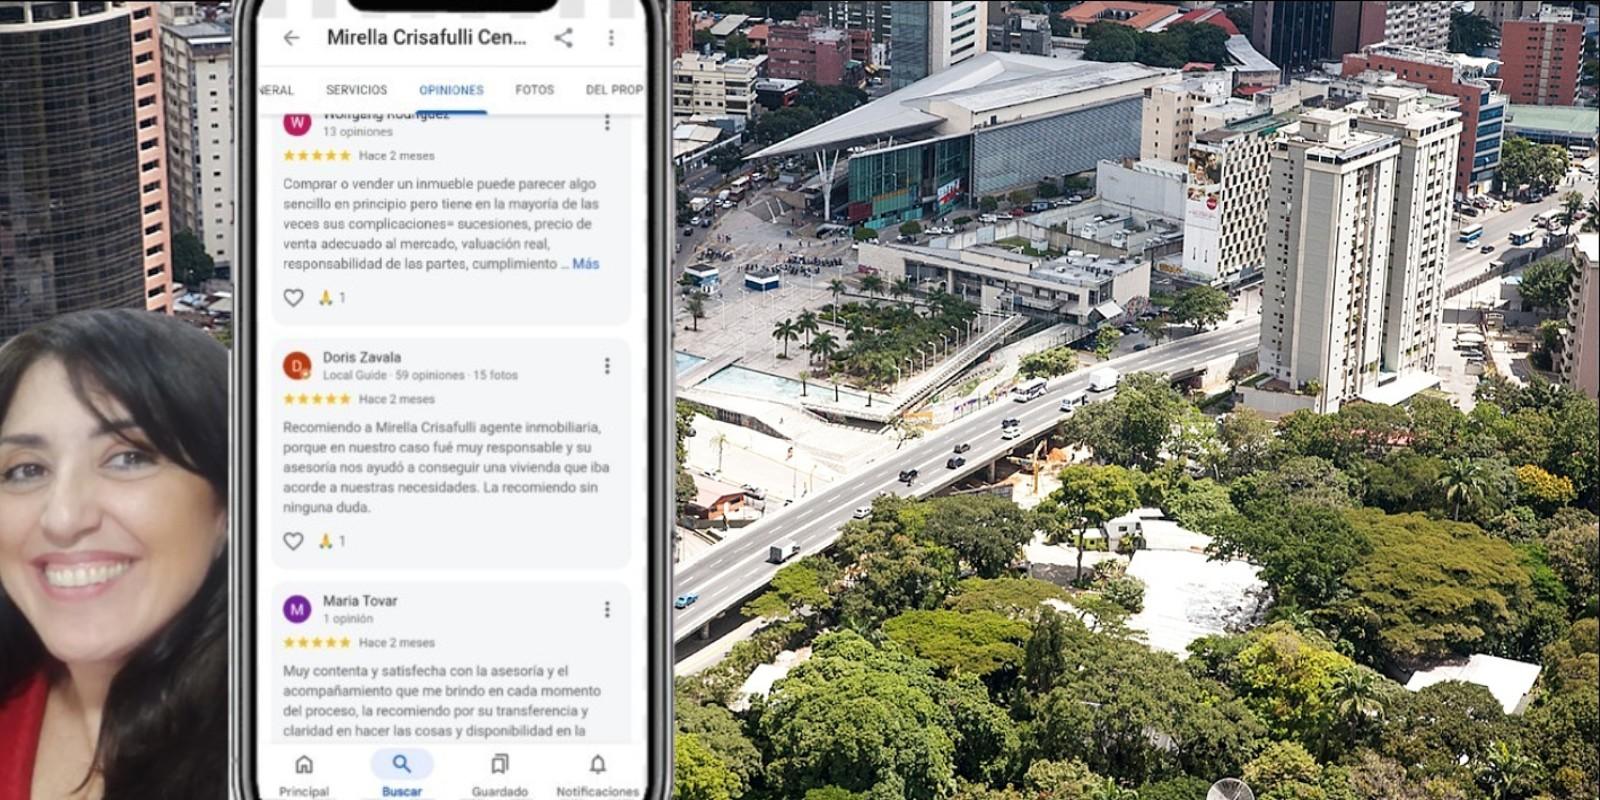Image resolution: width=1600 pixels, height=800 pixels.
Task: Open the FOTOS tab
Action: pos(534,90)
